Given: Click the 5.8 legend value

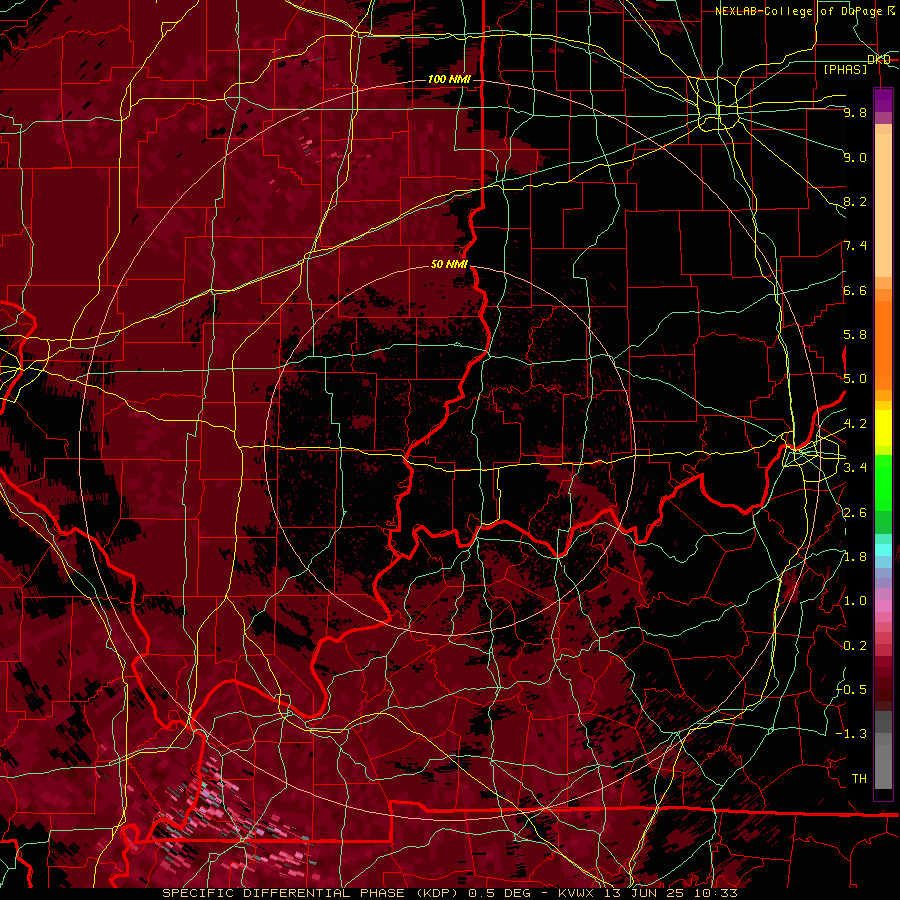Looking at the screenshot, I should tap(855, 334).
